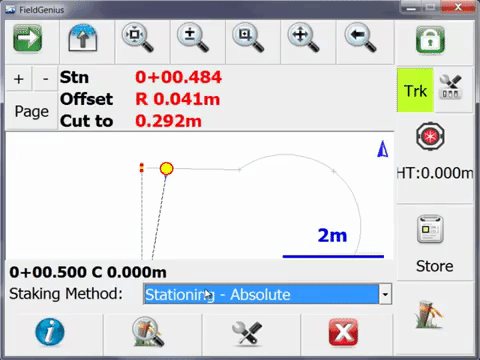The width and height of the screenshot is (480, 360).
Task: Click the zoom previous magnifier
Action: [361, 39]
